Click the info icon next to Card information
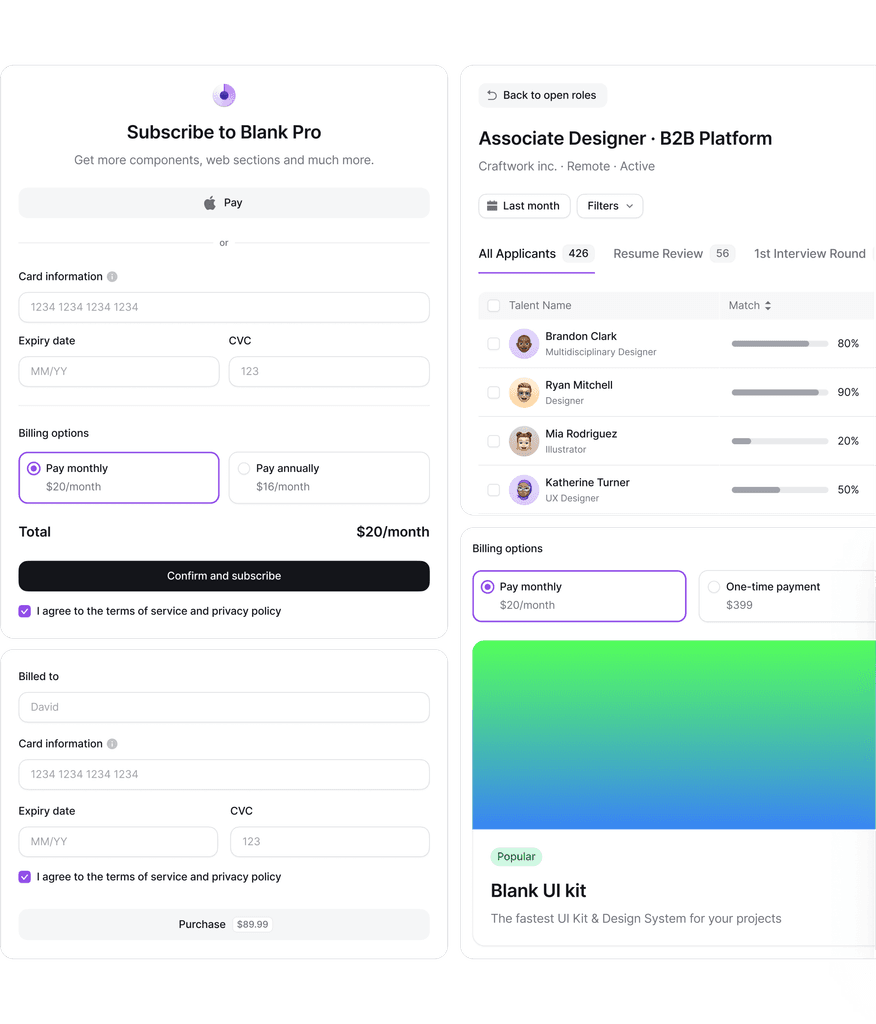The height and width of the screenshot is (1024, 876). (x=110, y=276)
